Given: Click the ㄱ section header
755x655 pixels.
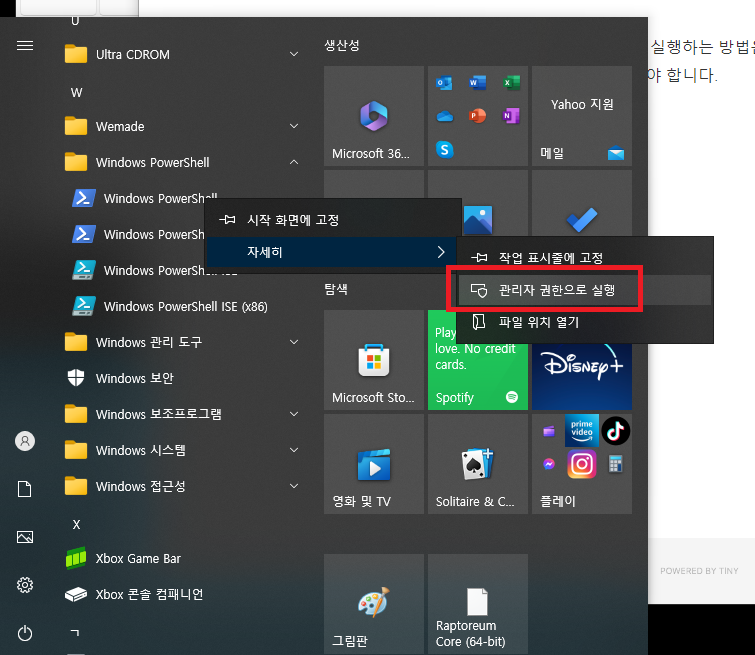Looking at the screenshot, I should pyautogui.click(x=75, y=632).
